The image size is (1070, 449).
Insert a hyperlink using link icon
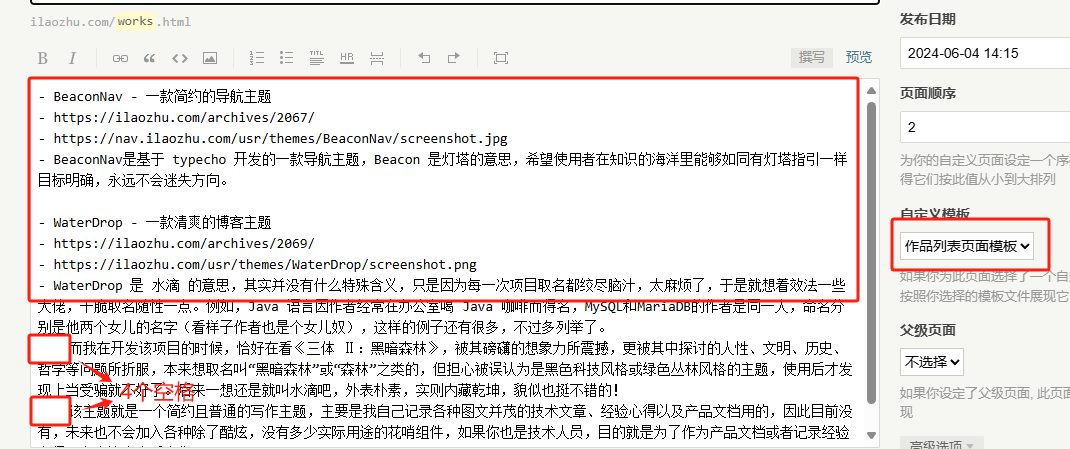[120, 58]
